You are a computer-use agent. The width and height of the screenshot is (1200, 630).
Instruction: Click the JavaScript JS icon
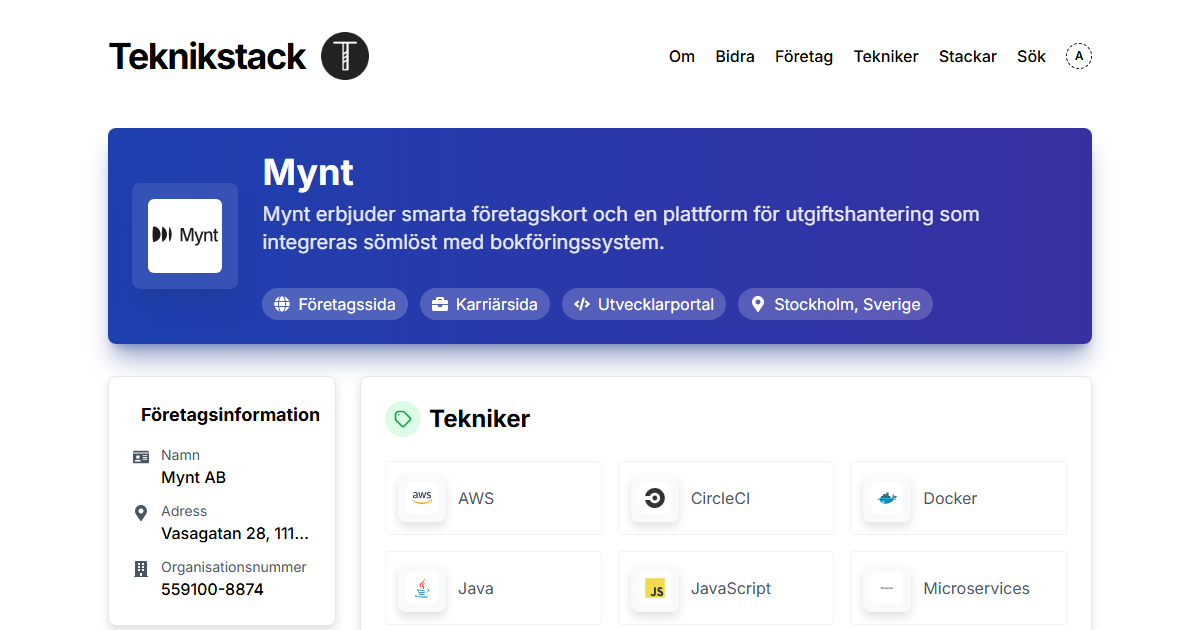[x=655, y=588]
